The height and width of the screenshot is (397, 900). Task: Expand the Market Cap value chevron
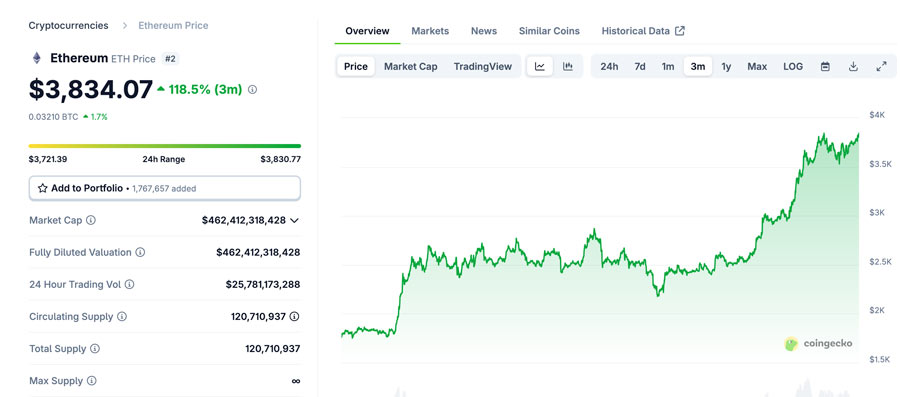294,220
